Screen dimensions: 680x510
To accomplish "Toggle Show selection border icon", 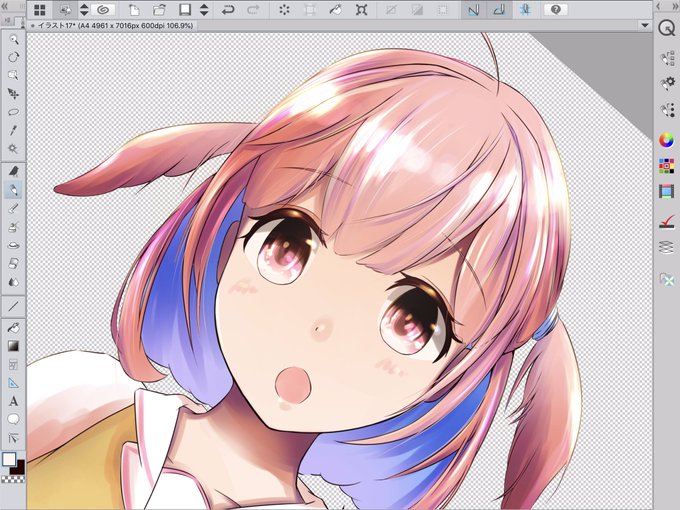I will pyautogui.click(x=442, y=10).
